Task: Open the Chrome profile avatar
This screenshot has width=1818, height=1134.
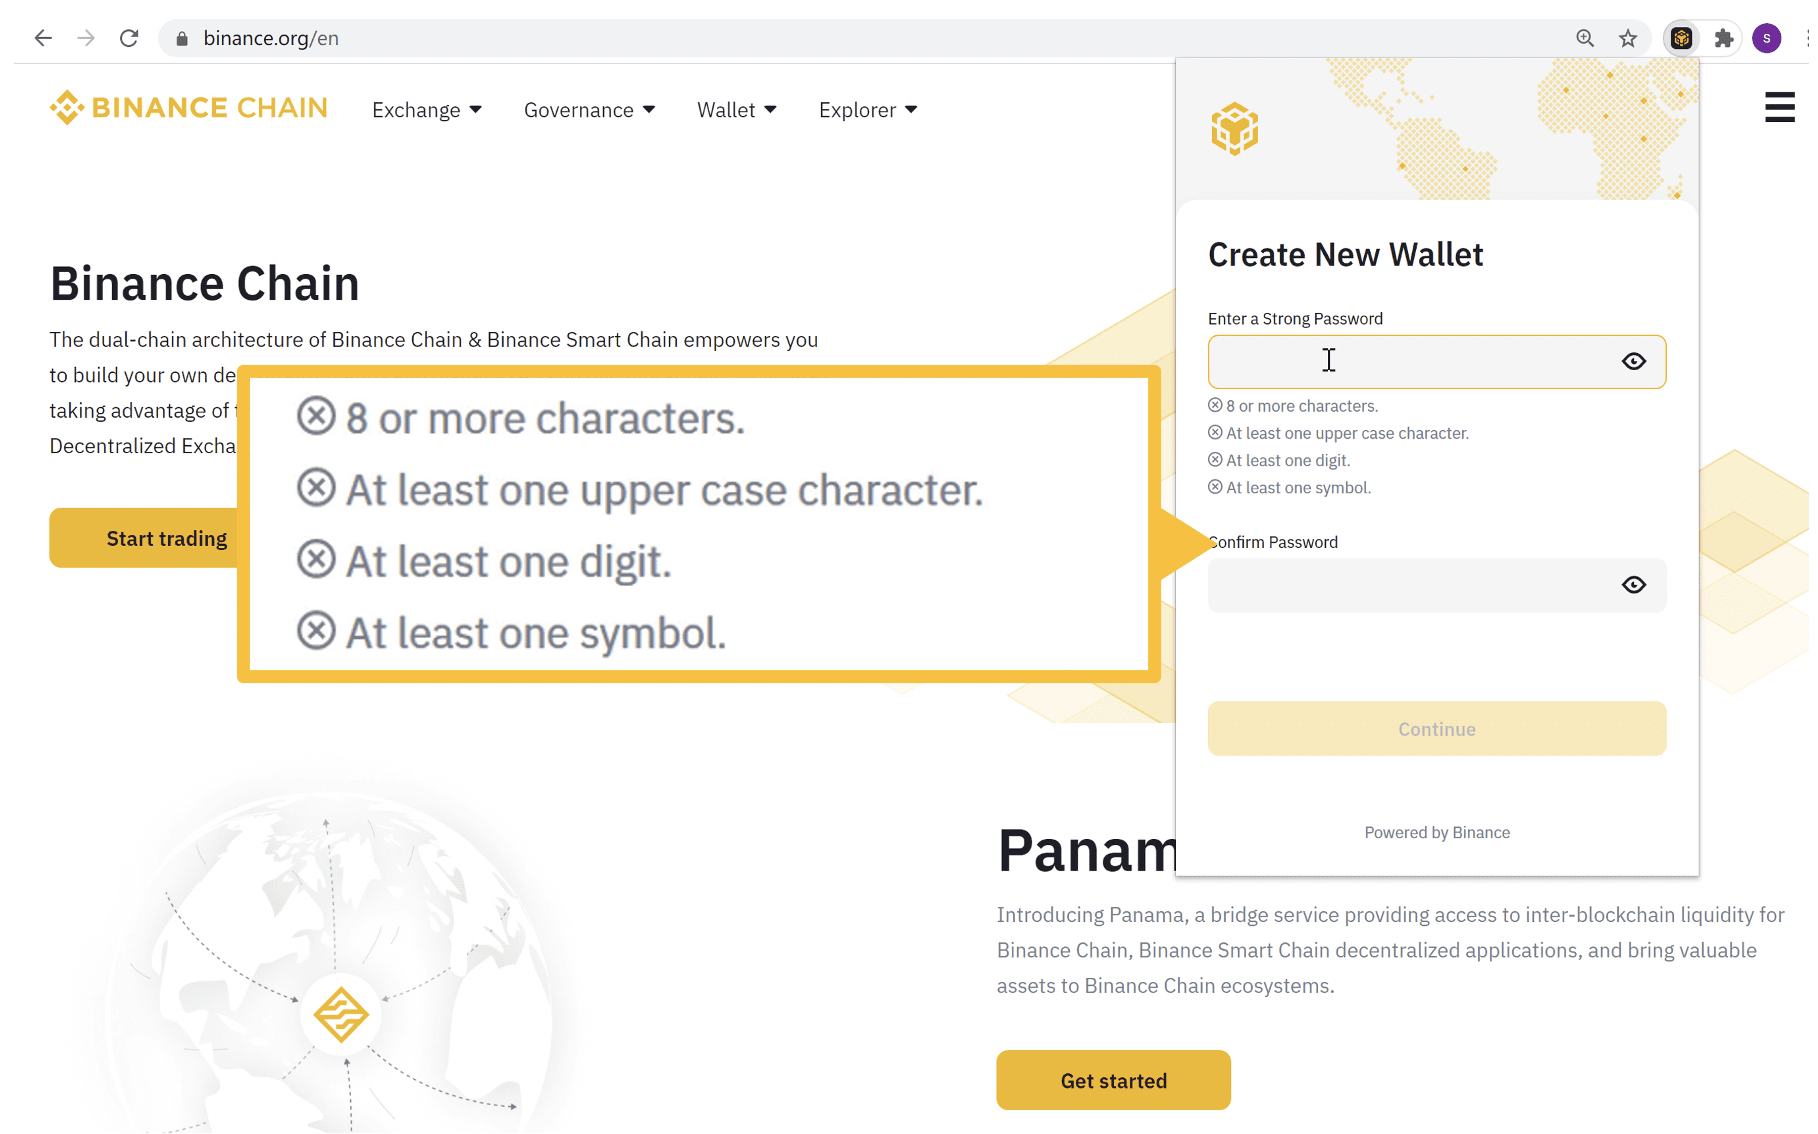Action: click(x=1767, y=38)
